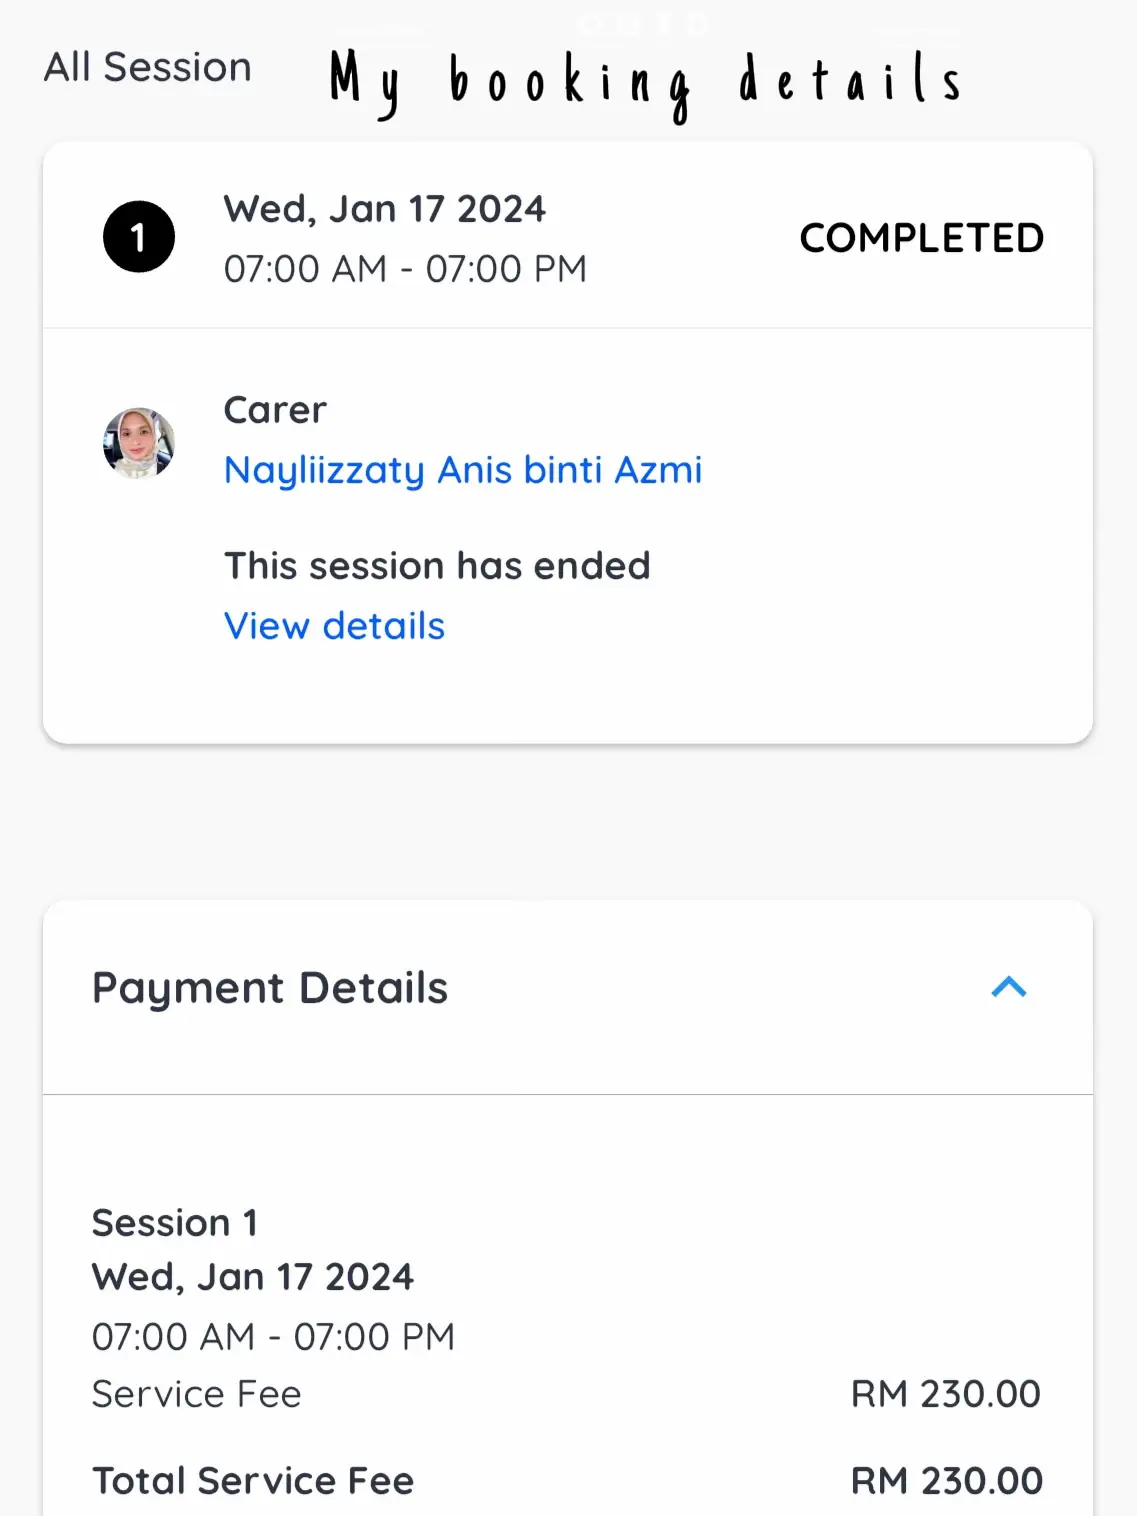Click the session number 1 badge

pyautogui.click(x=139, y=237)
